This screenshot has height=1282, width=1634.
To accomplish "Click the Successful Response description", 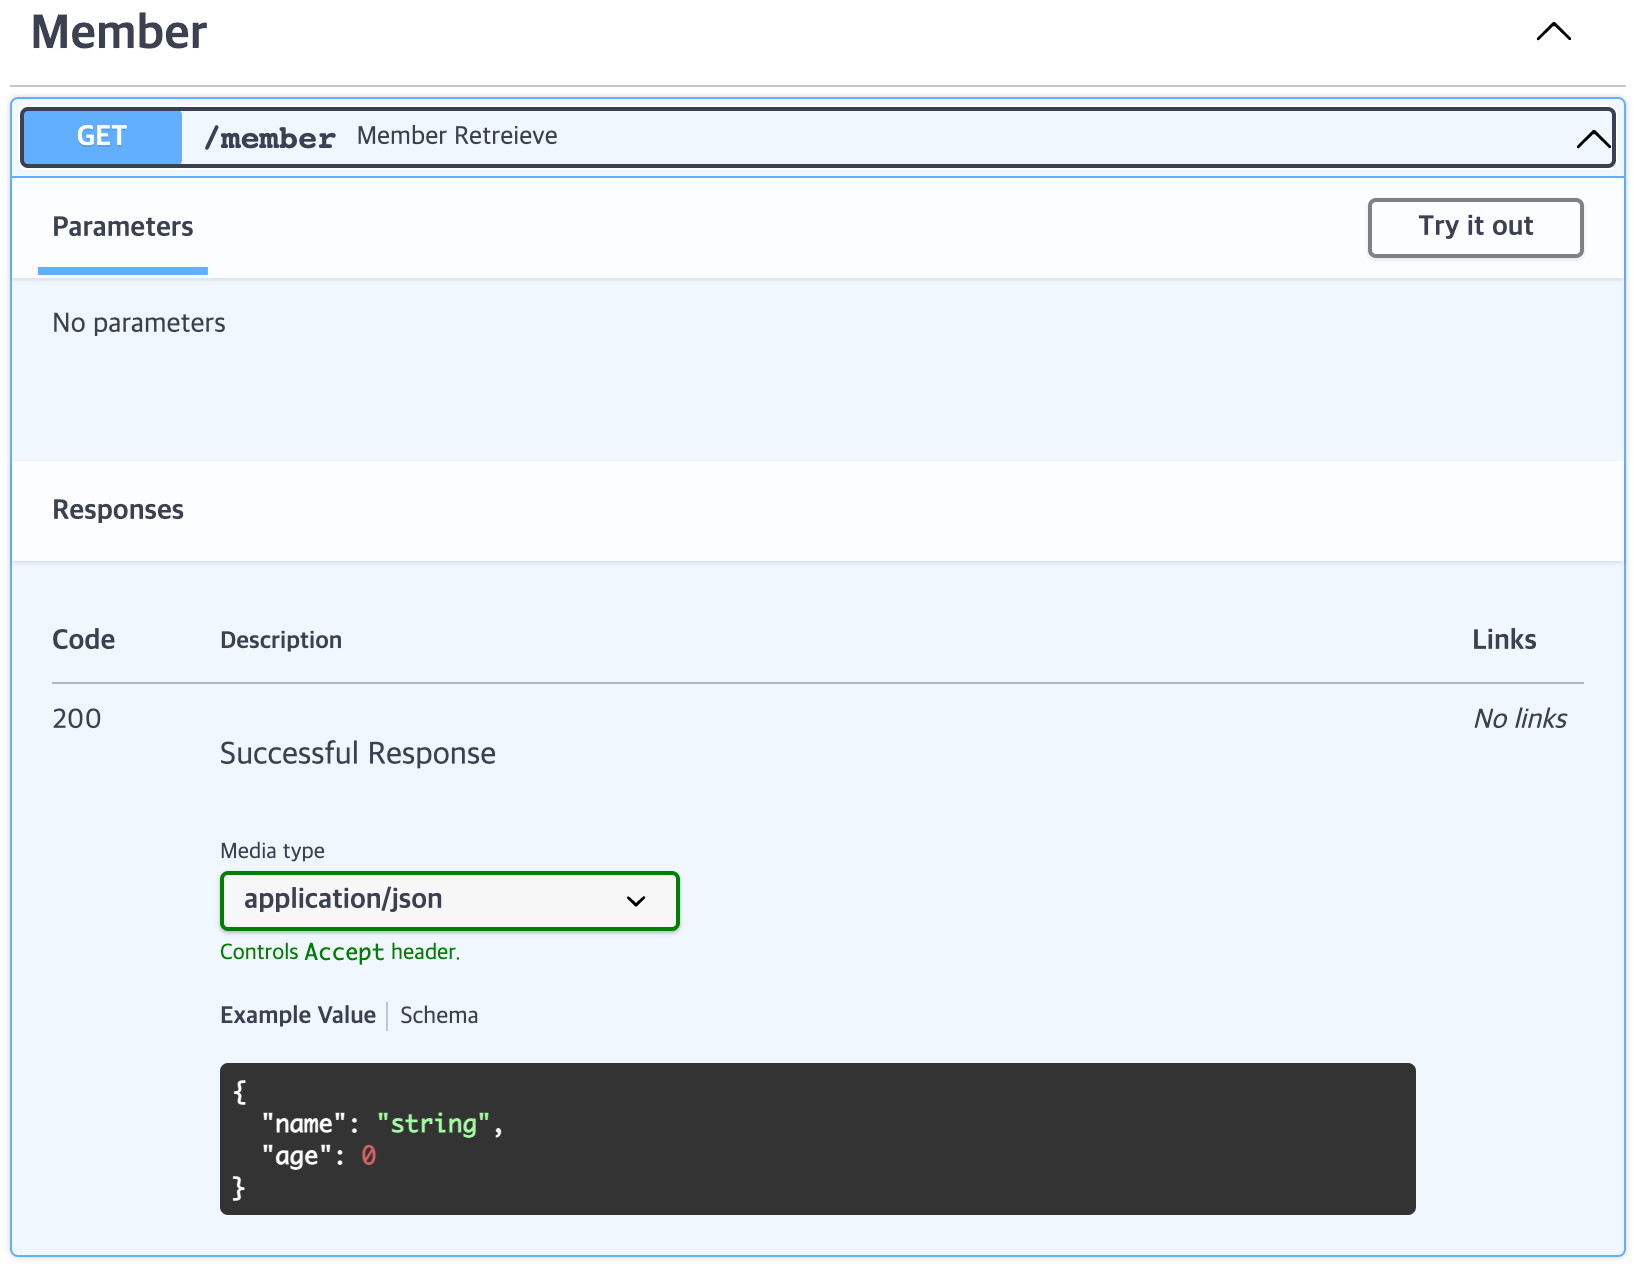I will pos(358,753).
